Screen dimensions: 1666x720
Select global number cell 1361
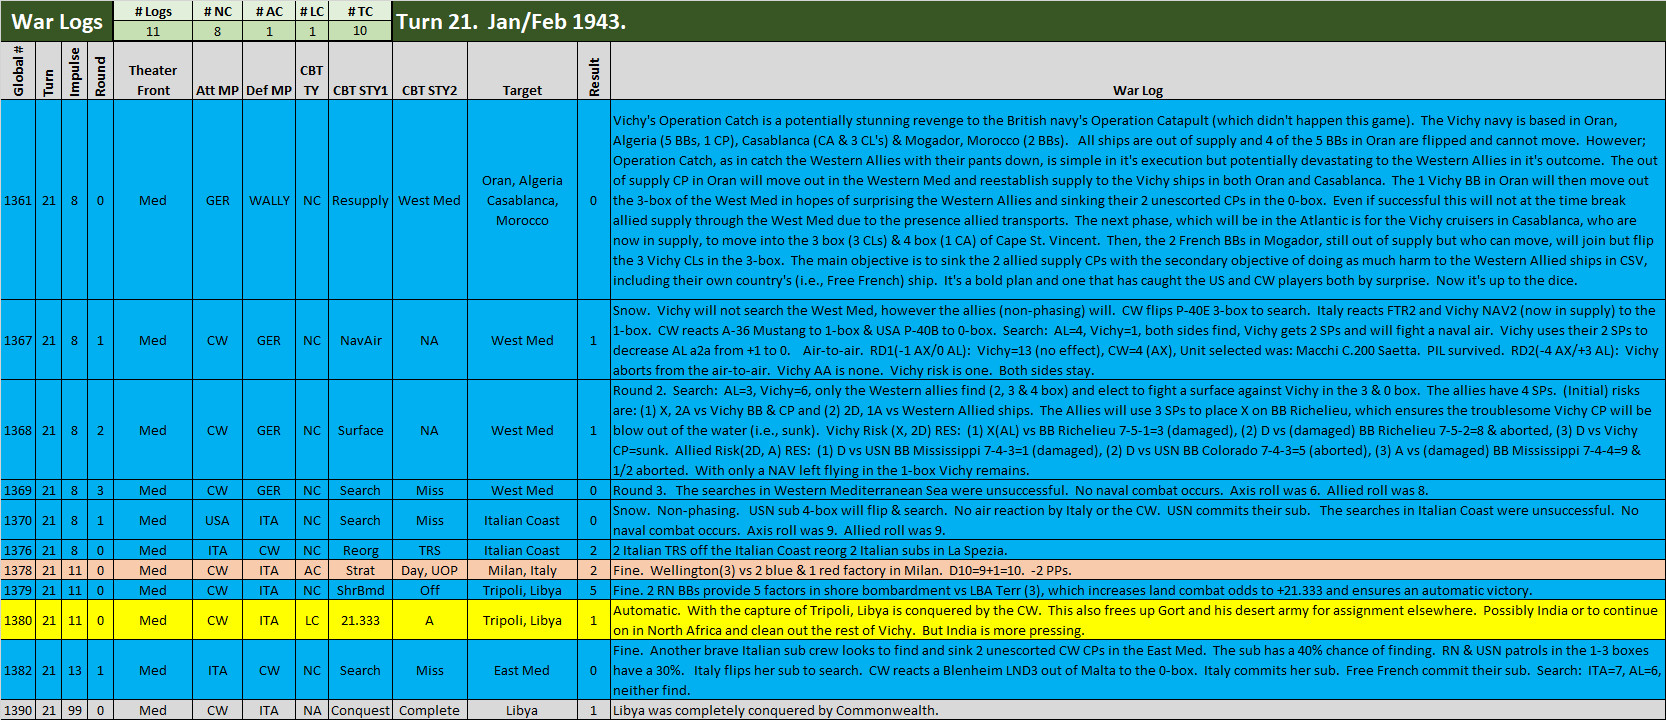point(18,200)
